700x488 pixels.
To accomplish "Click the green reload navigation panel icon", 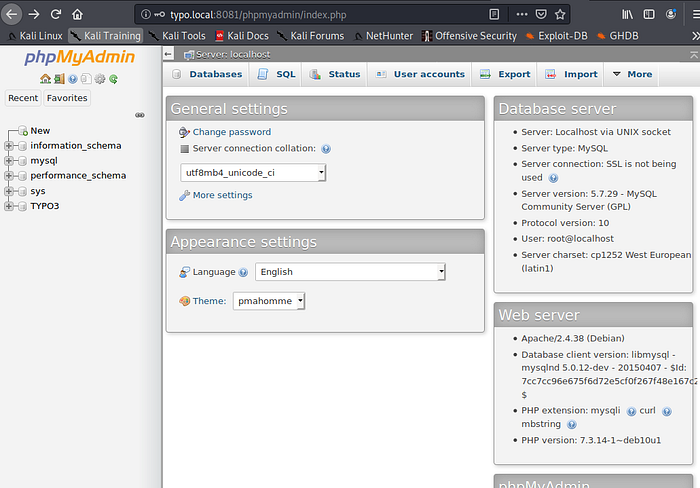I will (x=114, y=79).
